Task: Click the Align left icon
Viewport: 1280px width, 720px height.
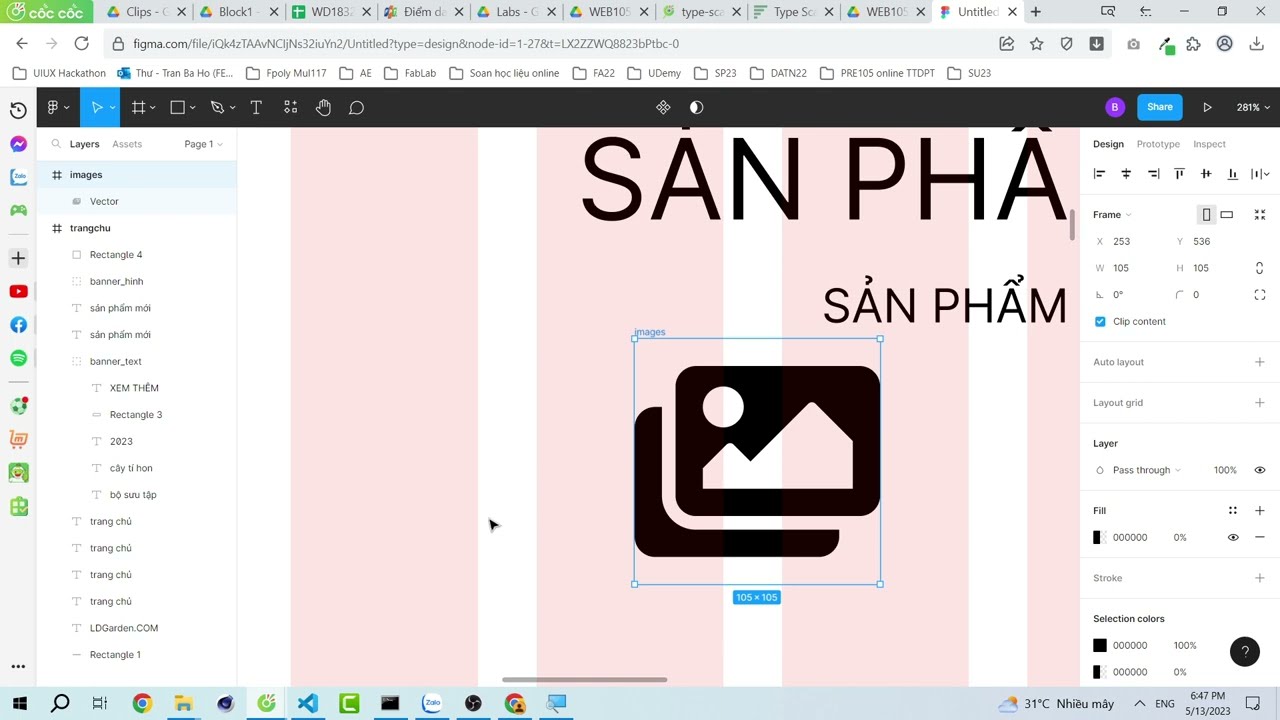Action: 1099,174
